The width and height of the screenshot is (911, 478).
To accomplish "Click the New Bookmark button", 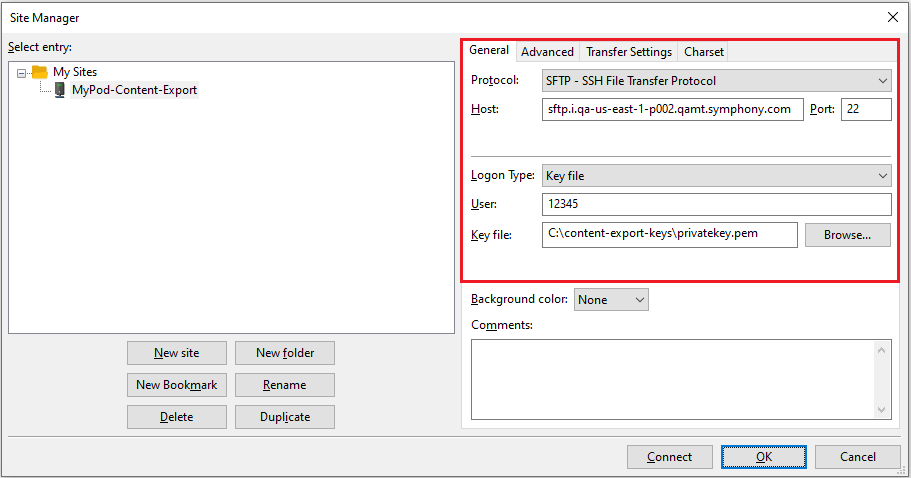I will click(177, 385).
